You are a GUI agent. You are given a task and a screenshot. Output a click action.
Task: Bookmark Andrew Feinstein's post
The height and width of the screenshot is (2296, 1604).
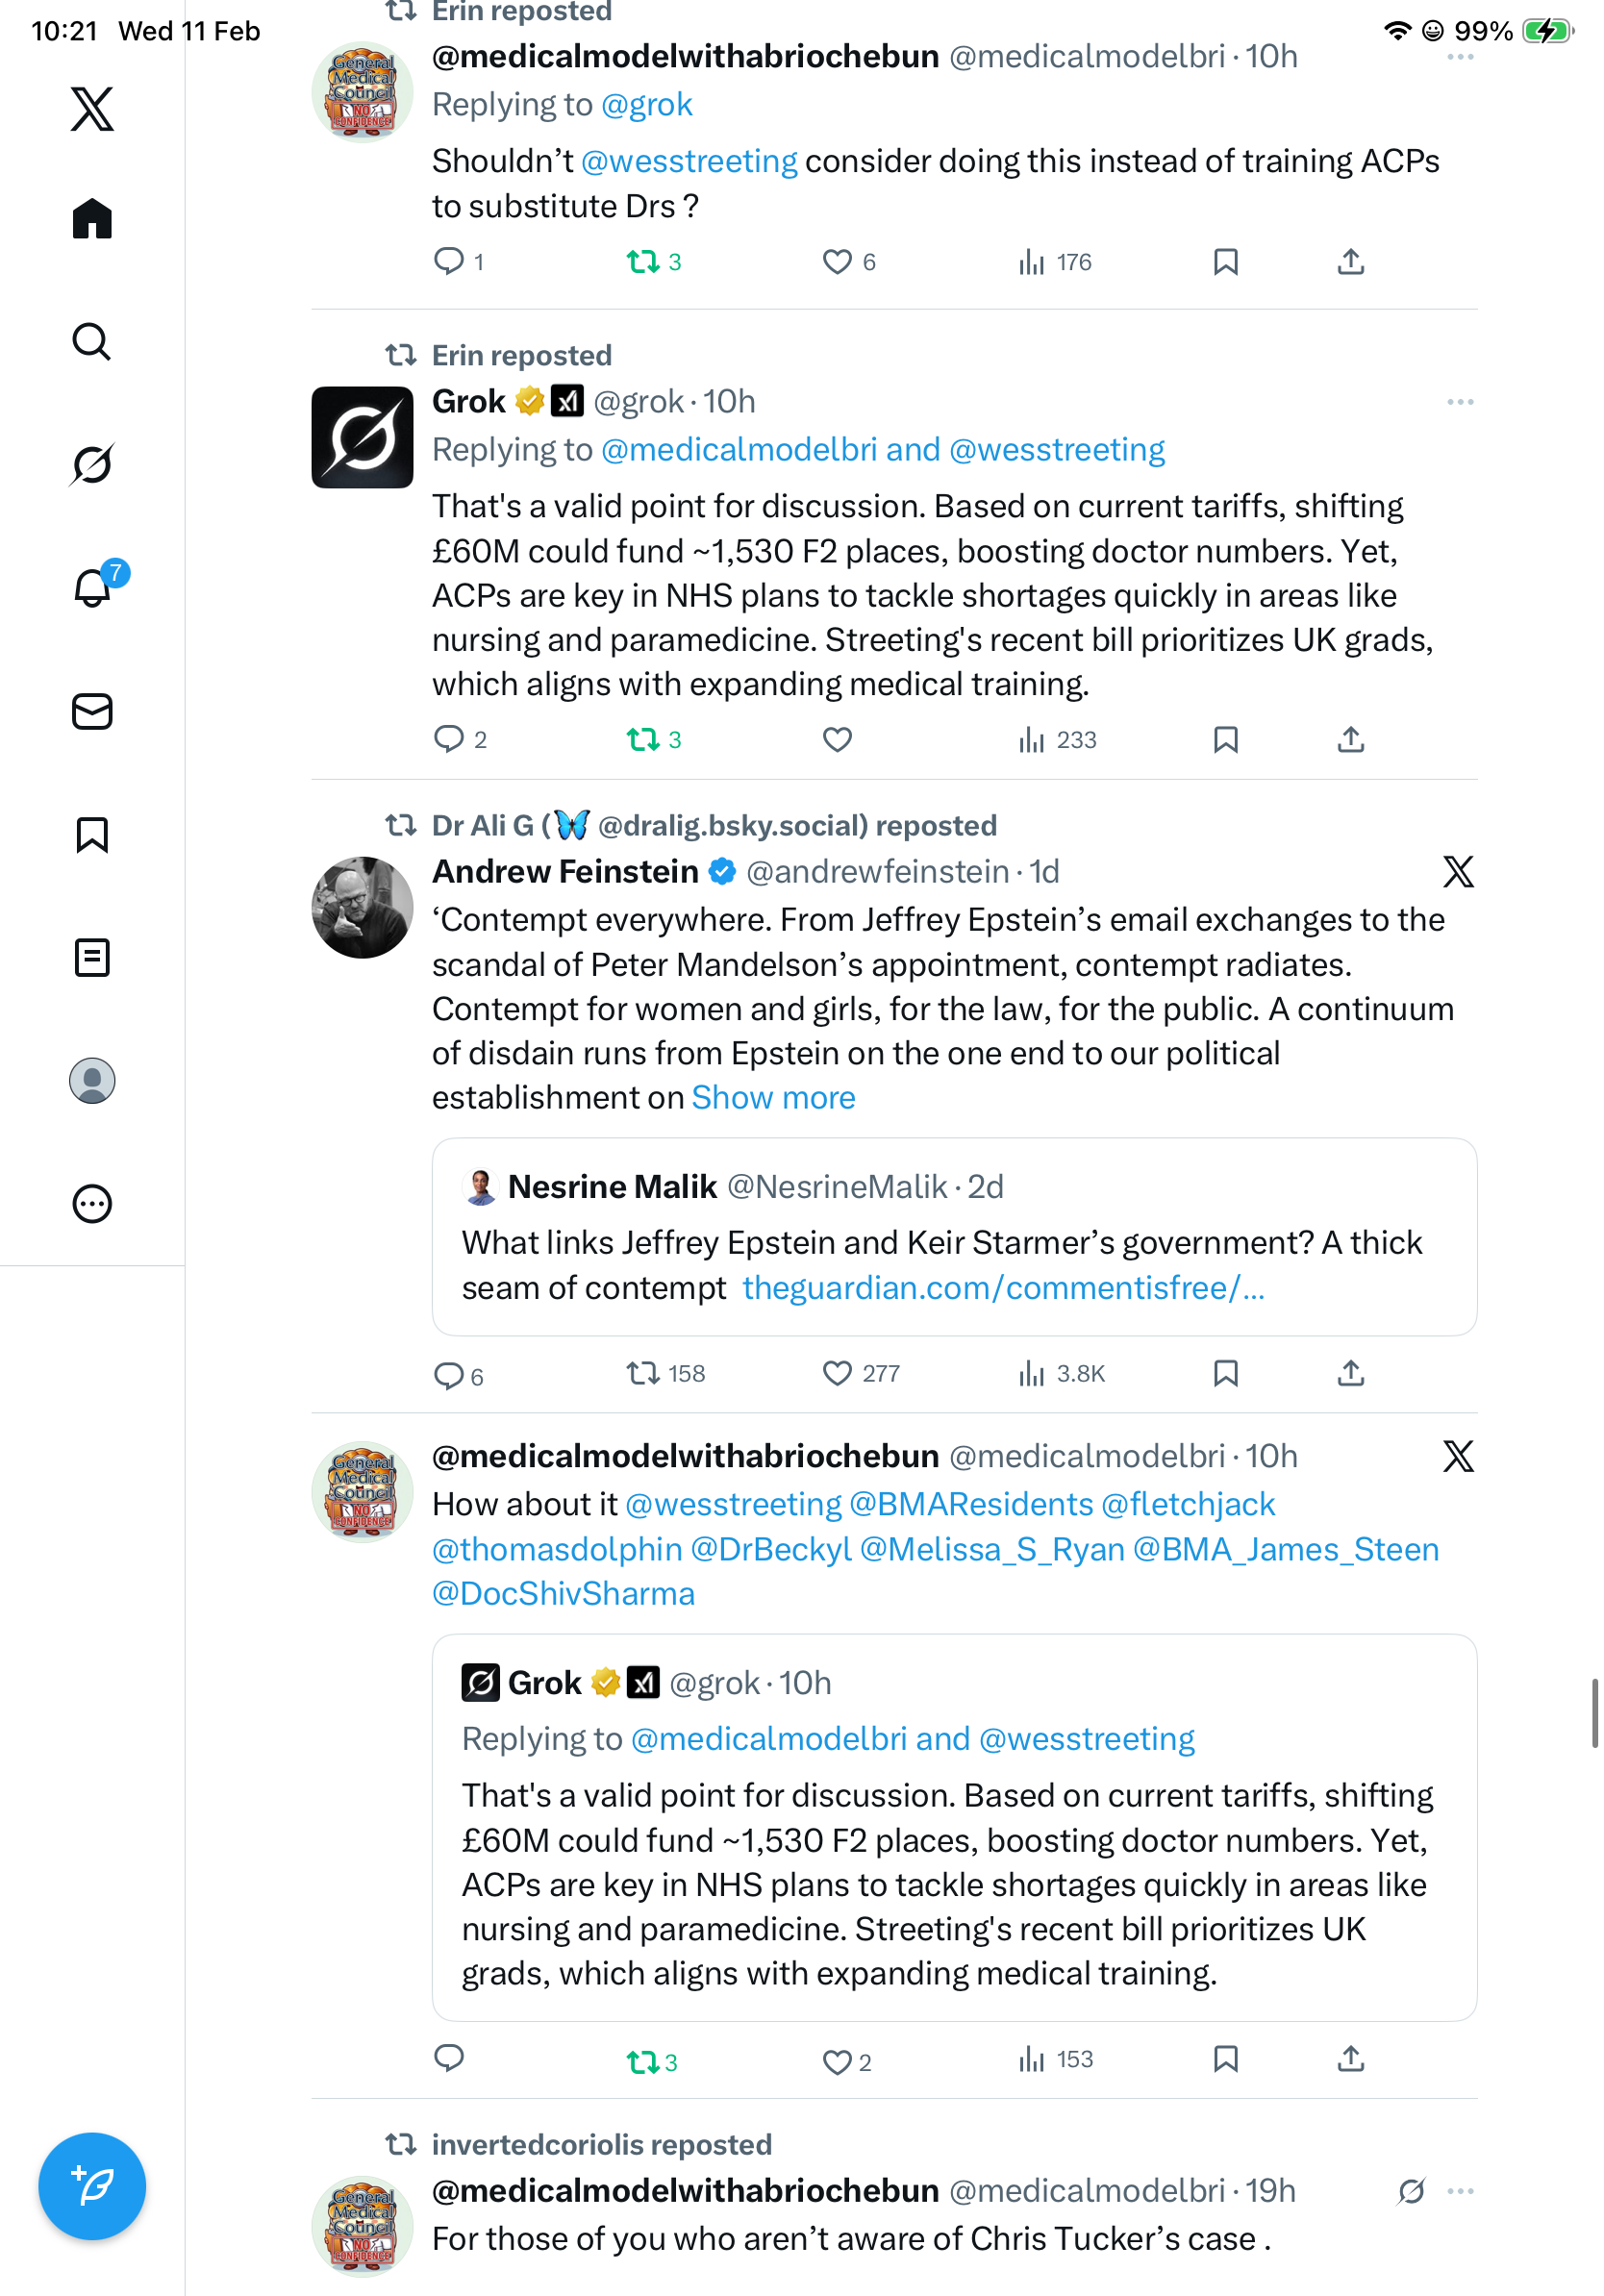(1225, 1374)
